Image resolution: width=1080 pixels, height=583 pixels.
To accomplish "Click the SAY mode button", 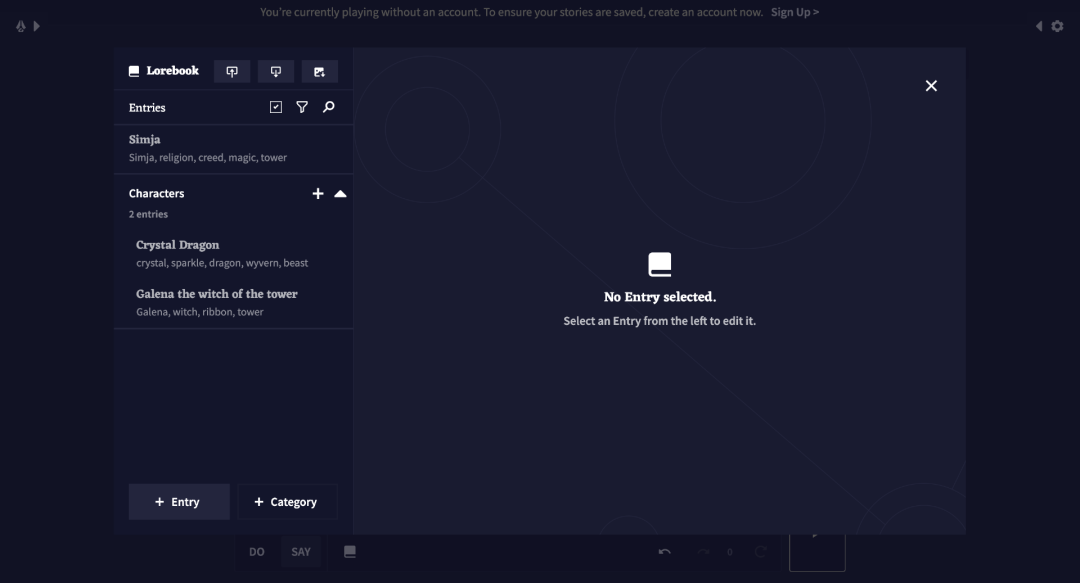I will coord(301,551).
